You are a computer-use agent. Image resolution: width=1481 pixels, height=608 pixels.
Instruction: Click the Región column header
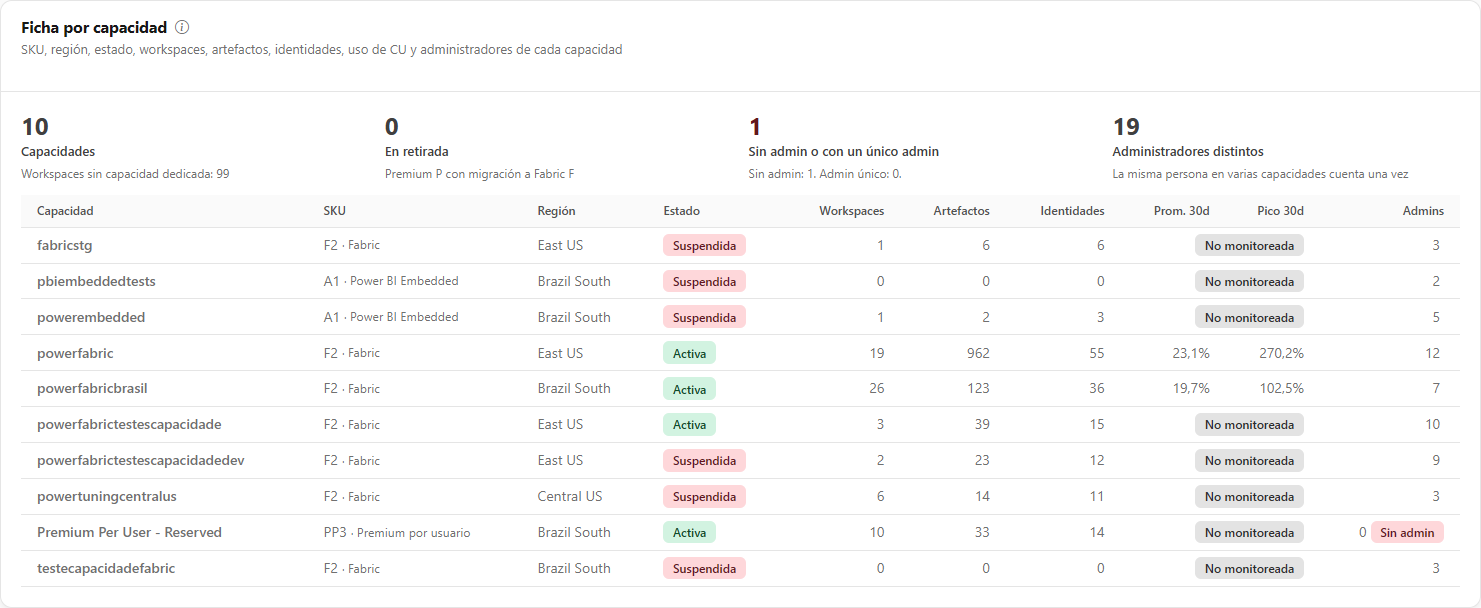coord(556,211)
